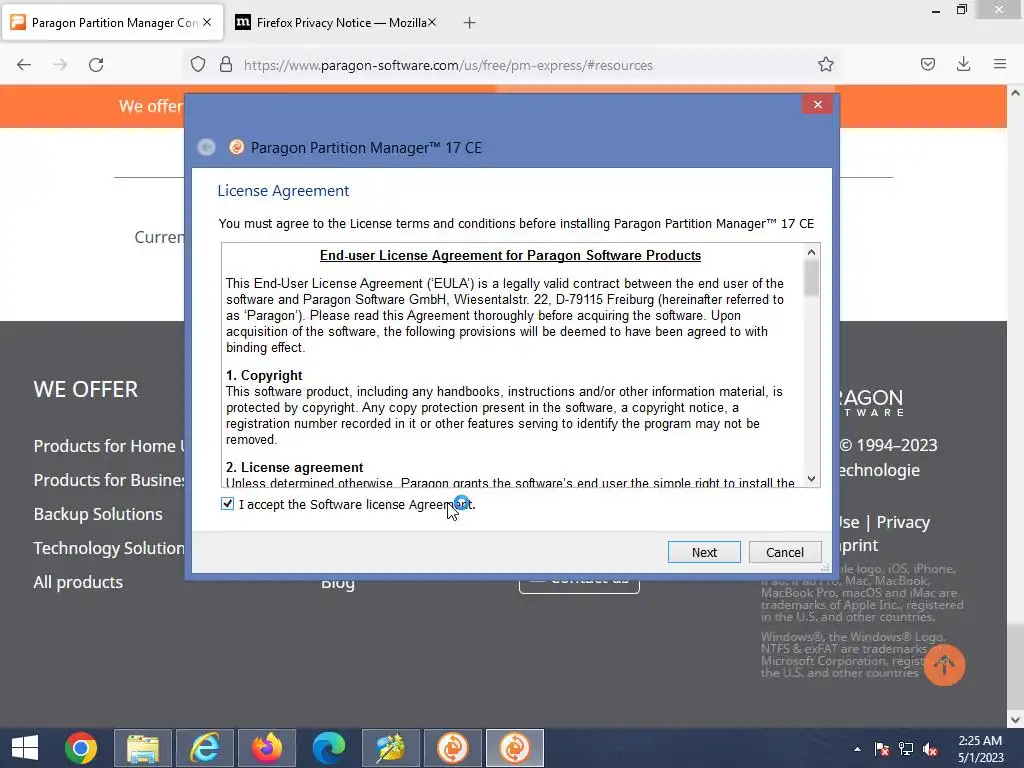The width and height of the screenshot is (1024, 768).
Task: Reload the current page
Action: pos(96,65)
